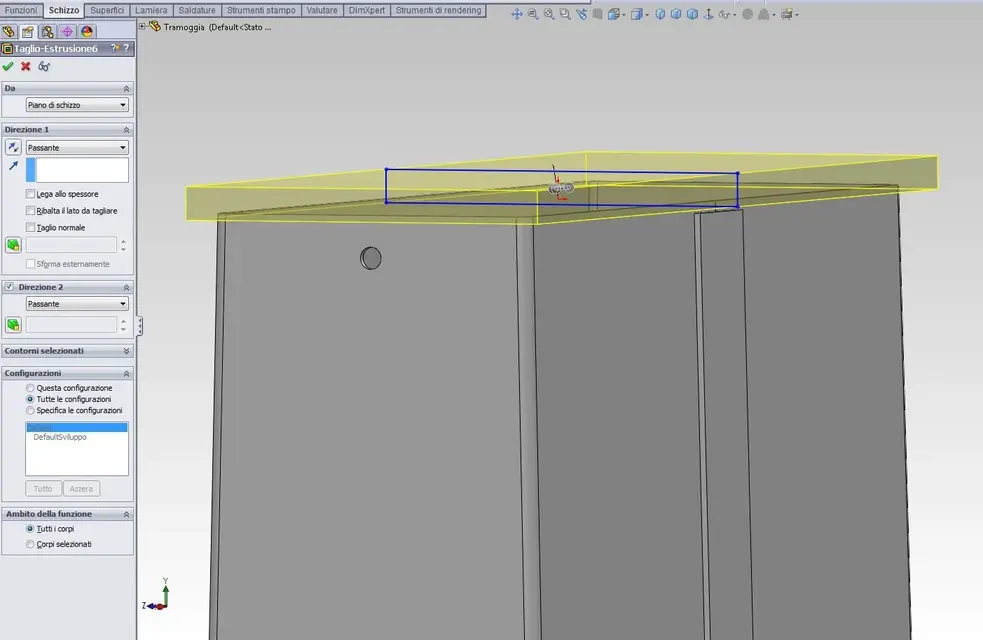Viewport: 983px width, 640px height.
Task: Click the direction of extrusion field
Action: (x=77, y=170)
